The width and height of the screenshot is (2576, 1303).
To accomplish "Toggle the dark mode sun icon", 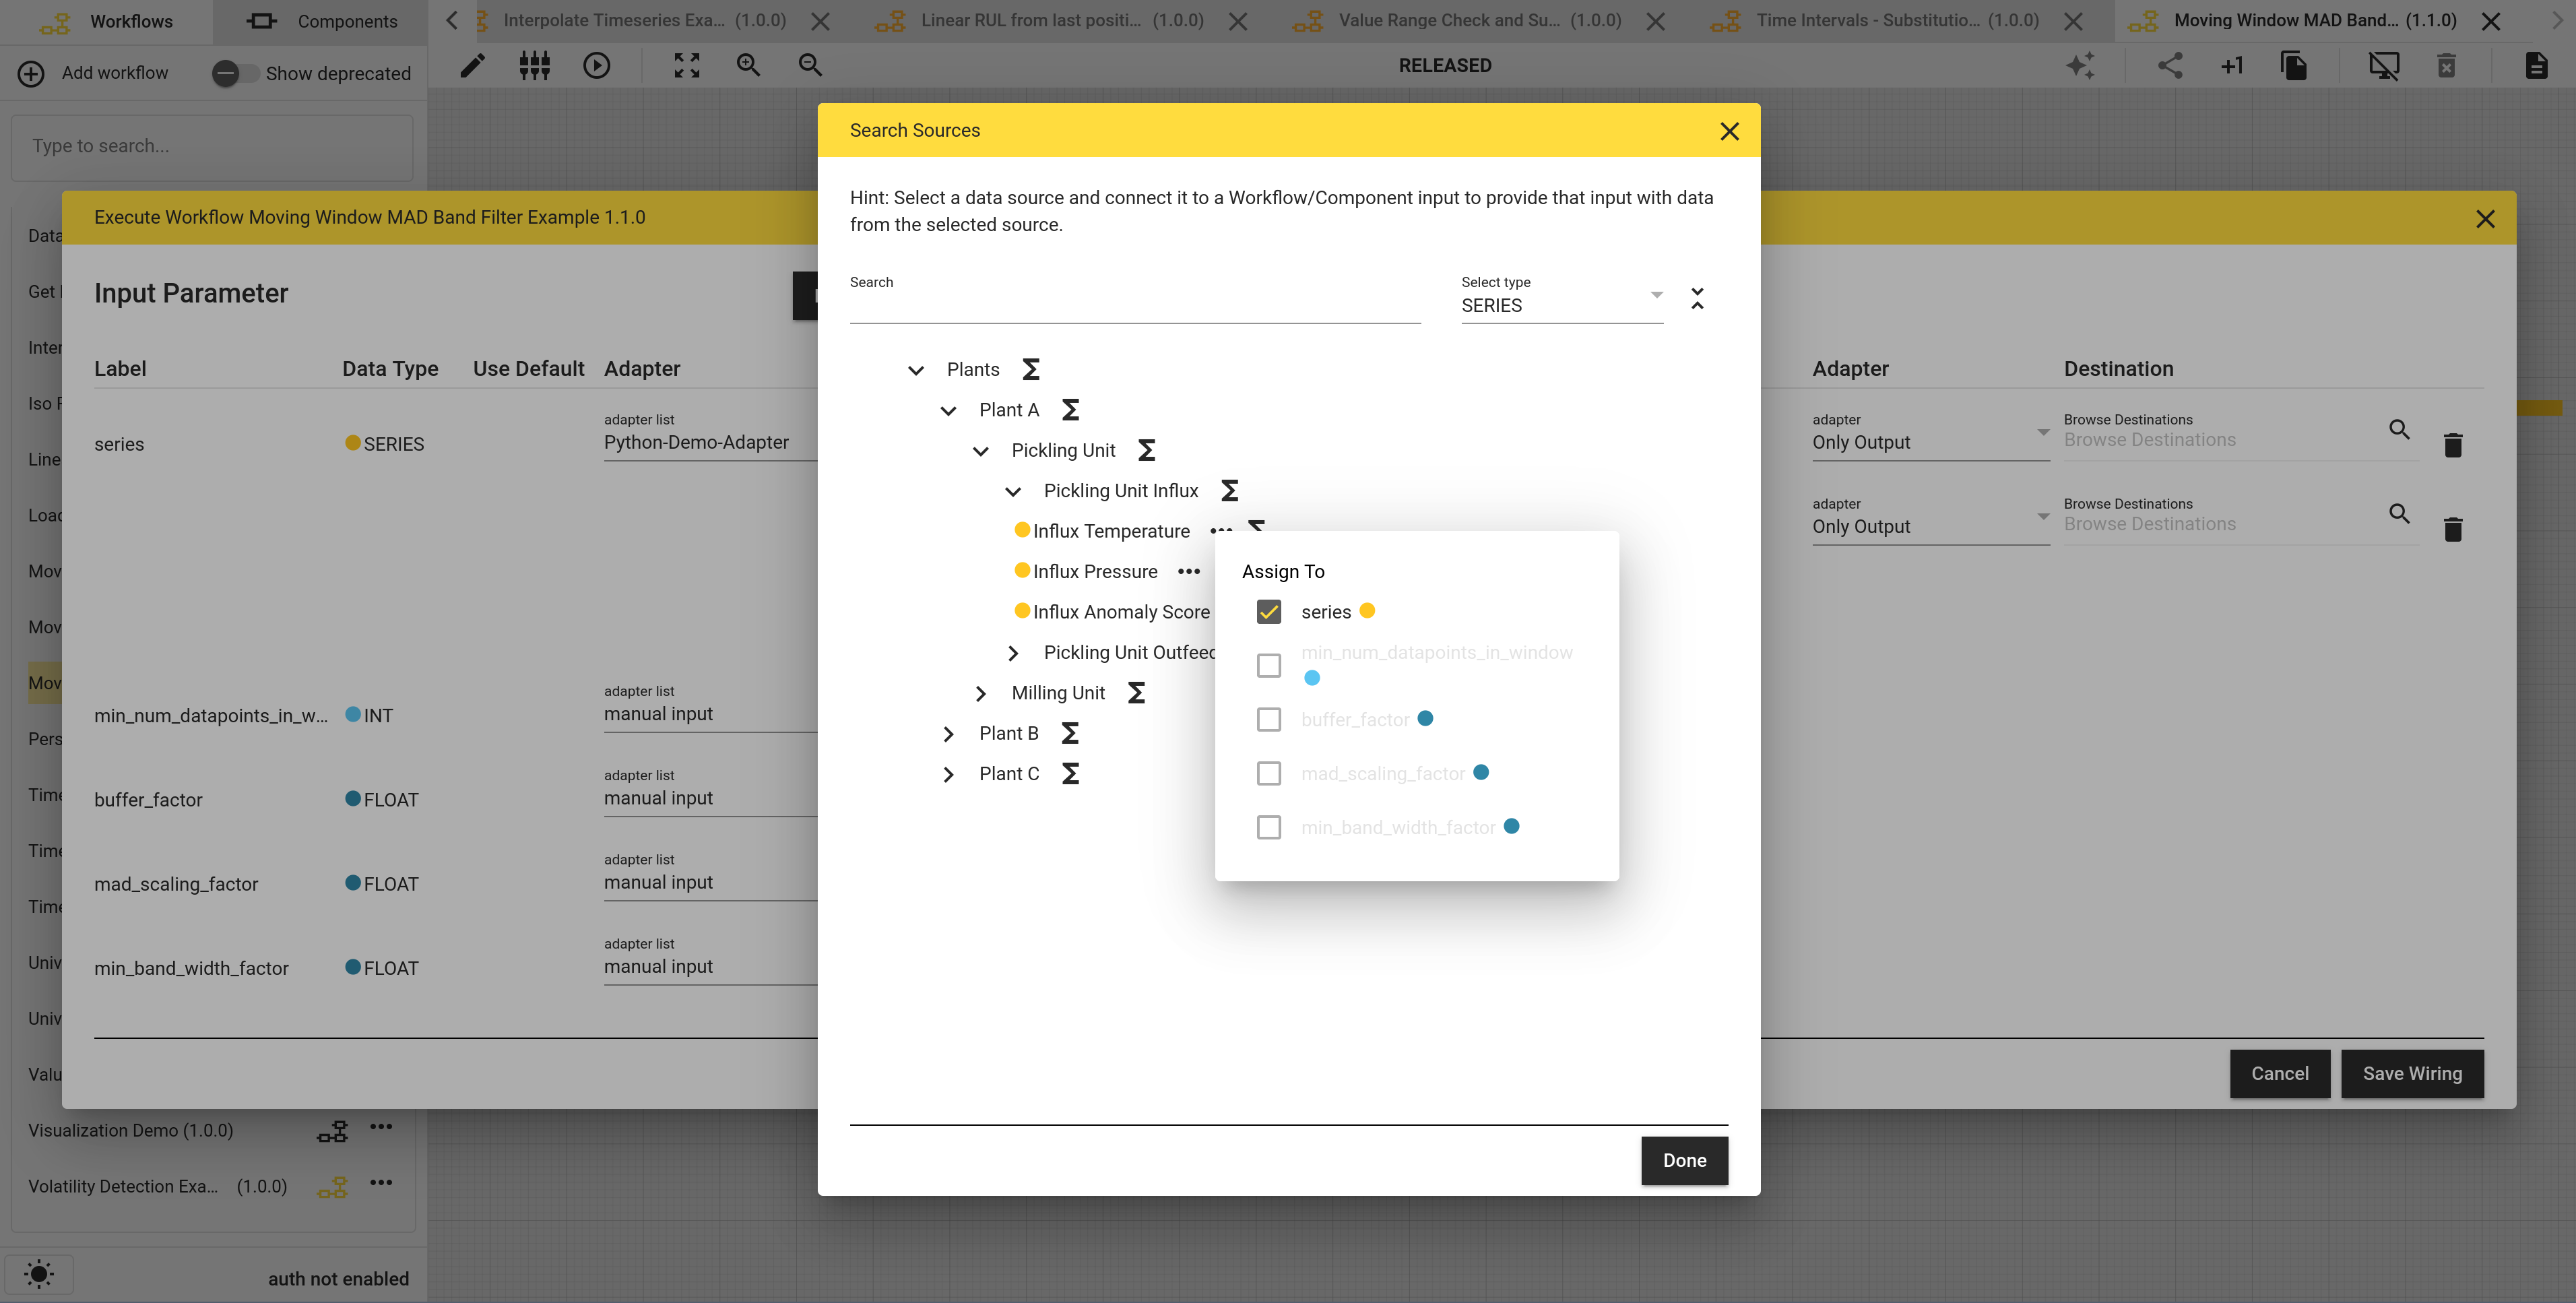I will [x=39, y=1274].
